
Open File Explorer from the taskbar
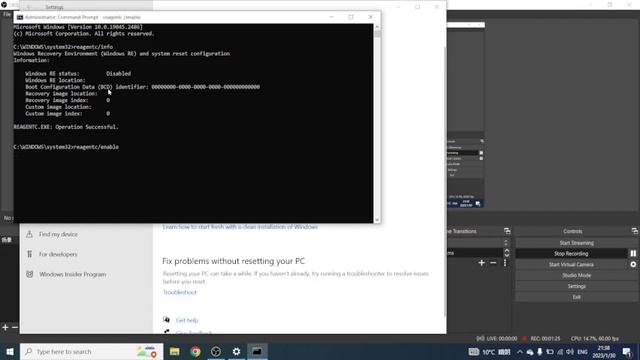point(175,351)
